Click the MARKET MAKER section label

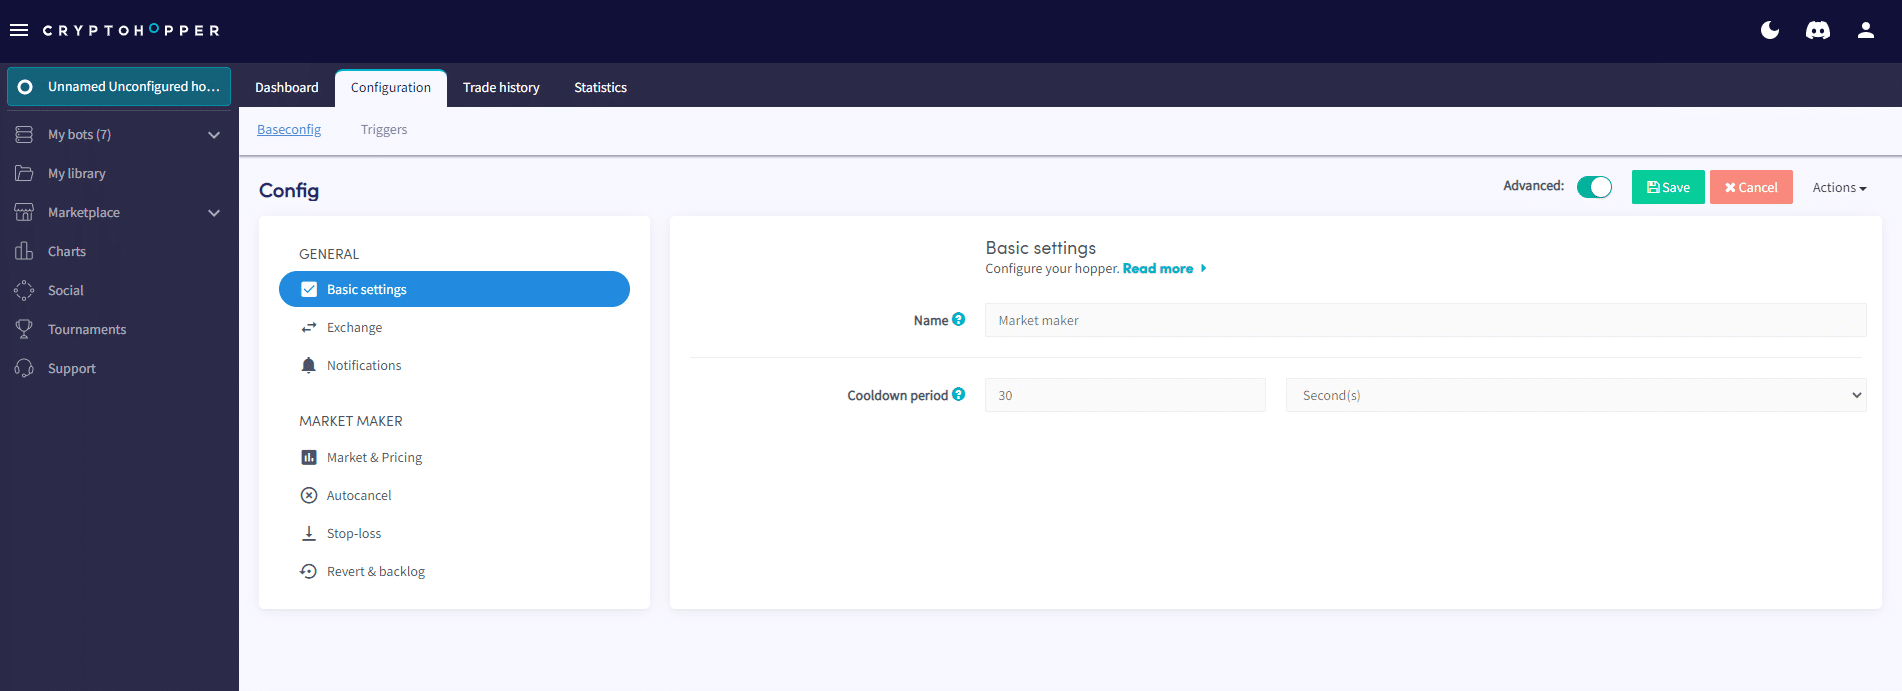click(x=351, y=421)
